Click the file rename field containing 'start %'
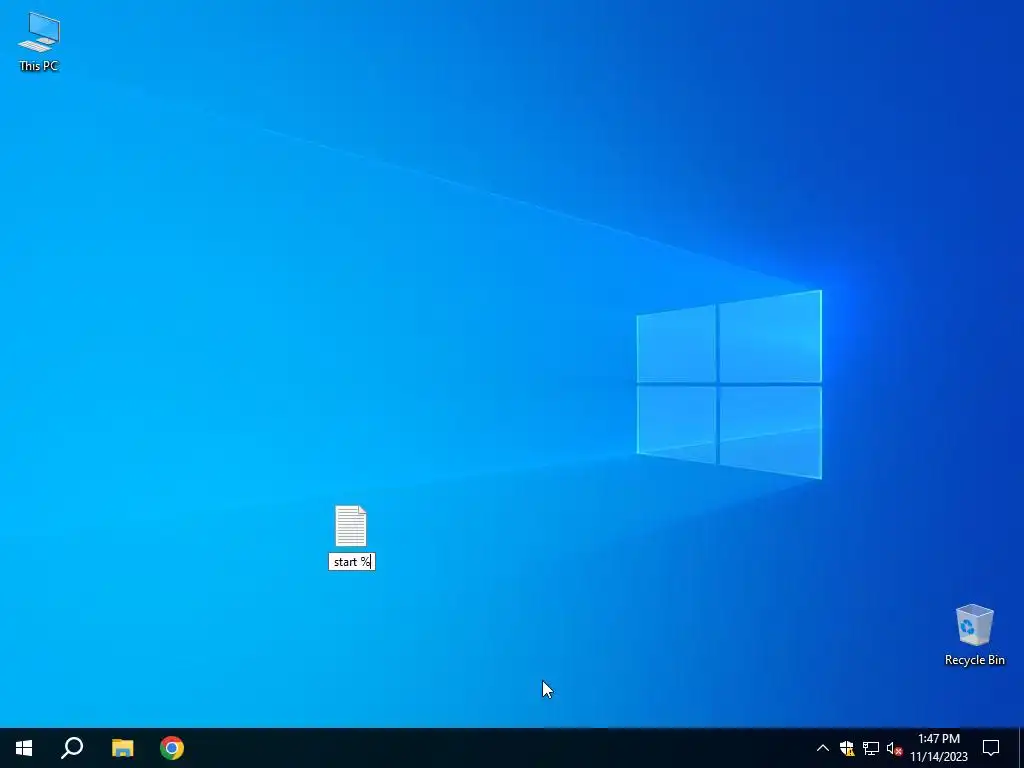The image size is (1024, 768). click(x=352, y=562)
